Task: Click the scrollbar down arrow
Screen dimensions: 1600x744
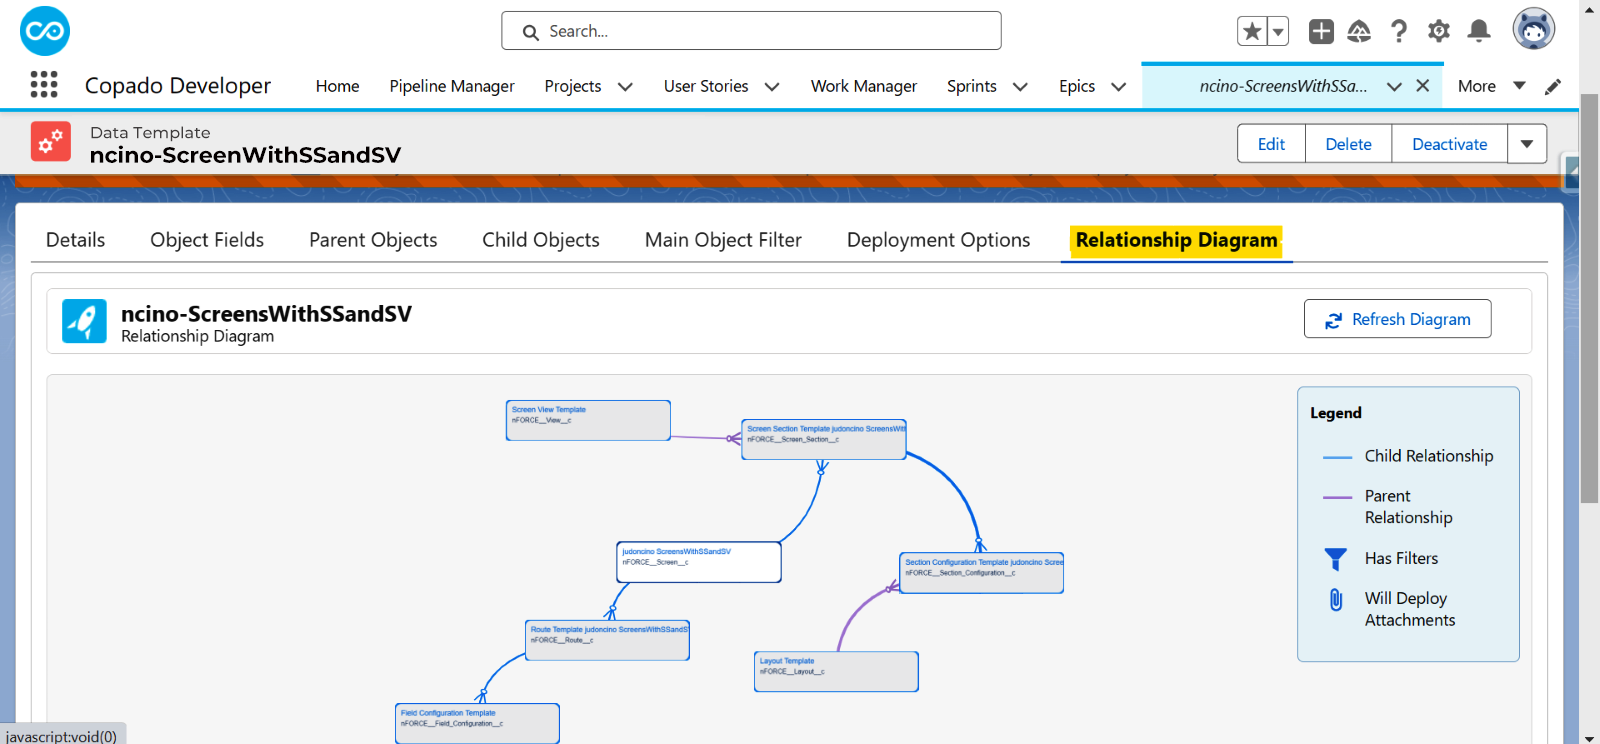Action: pos(1589,738)
